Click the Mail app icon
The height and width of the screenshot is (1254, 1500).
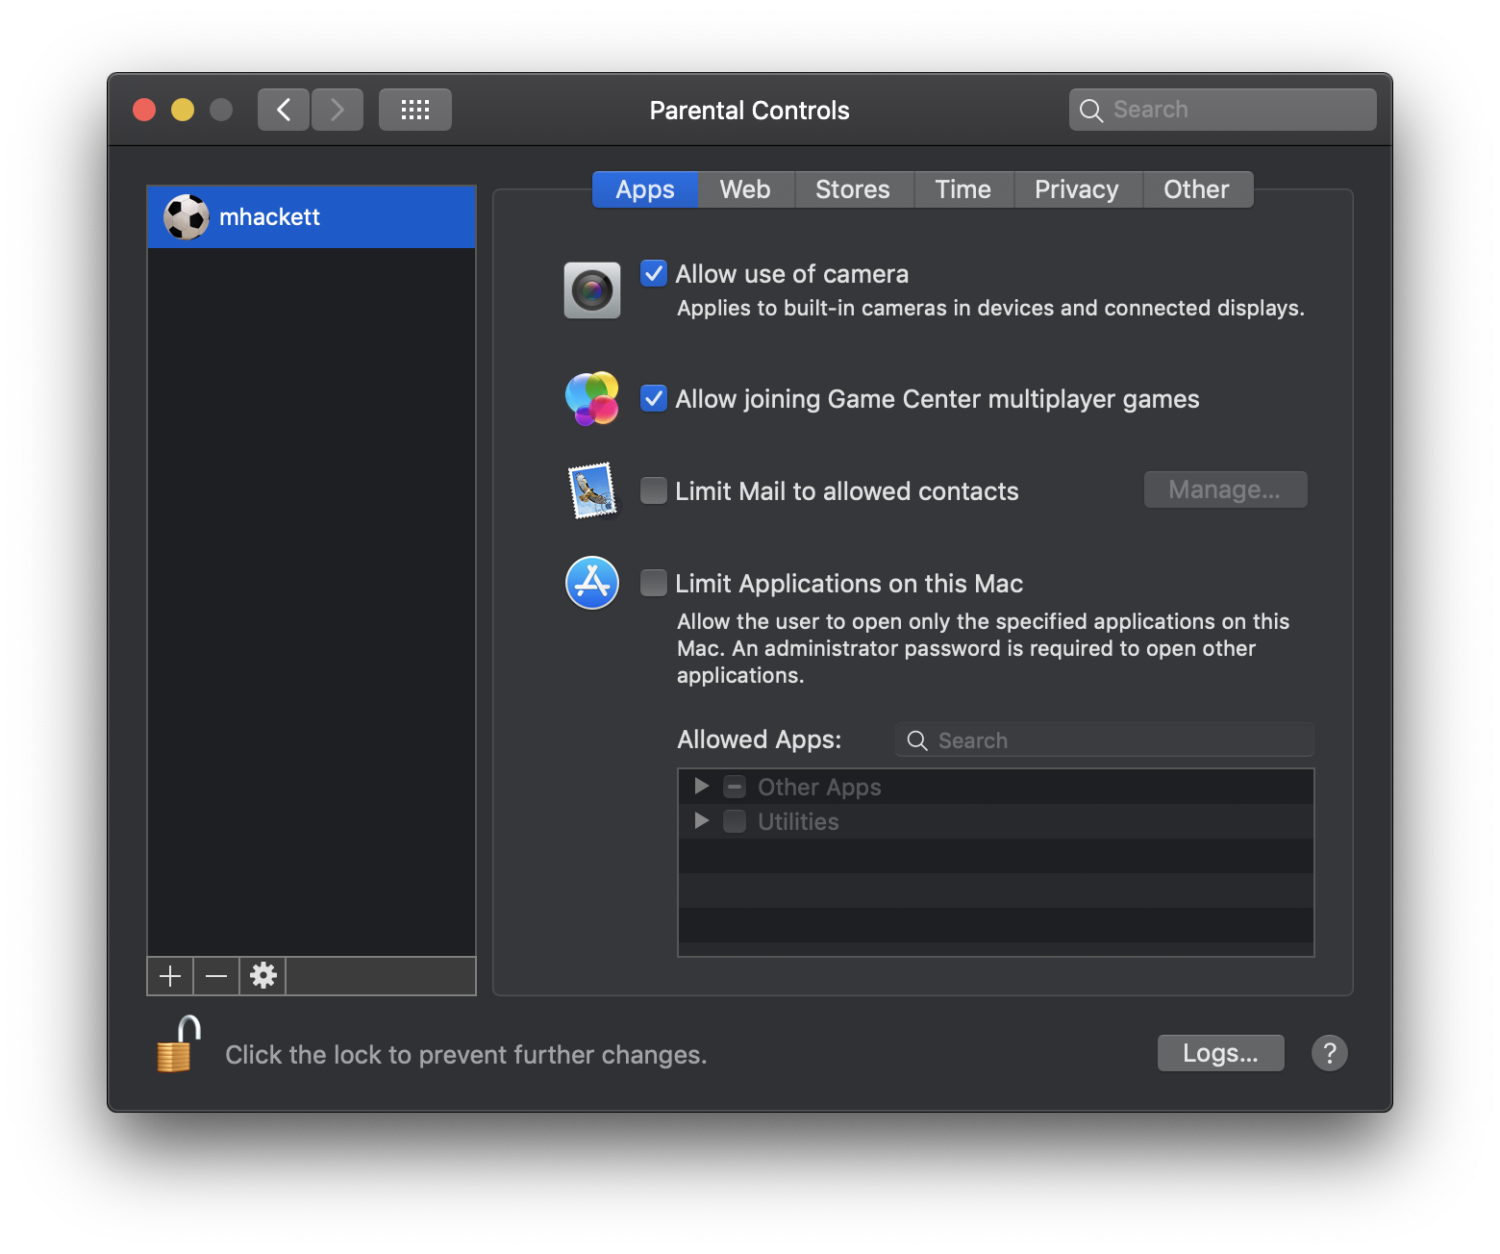(592, 490)
